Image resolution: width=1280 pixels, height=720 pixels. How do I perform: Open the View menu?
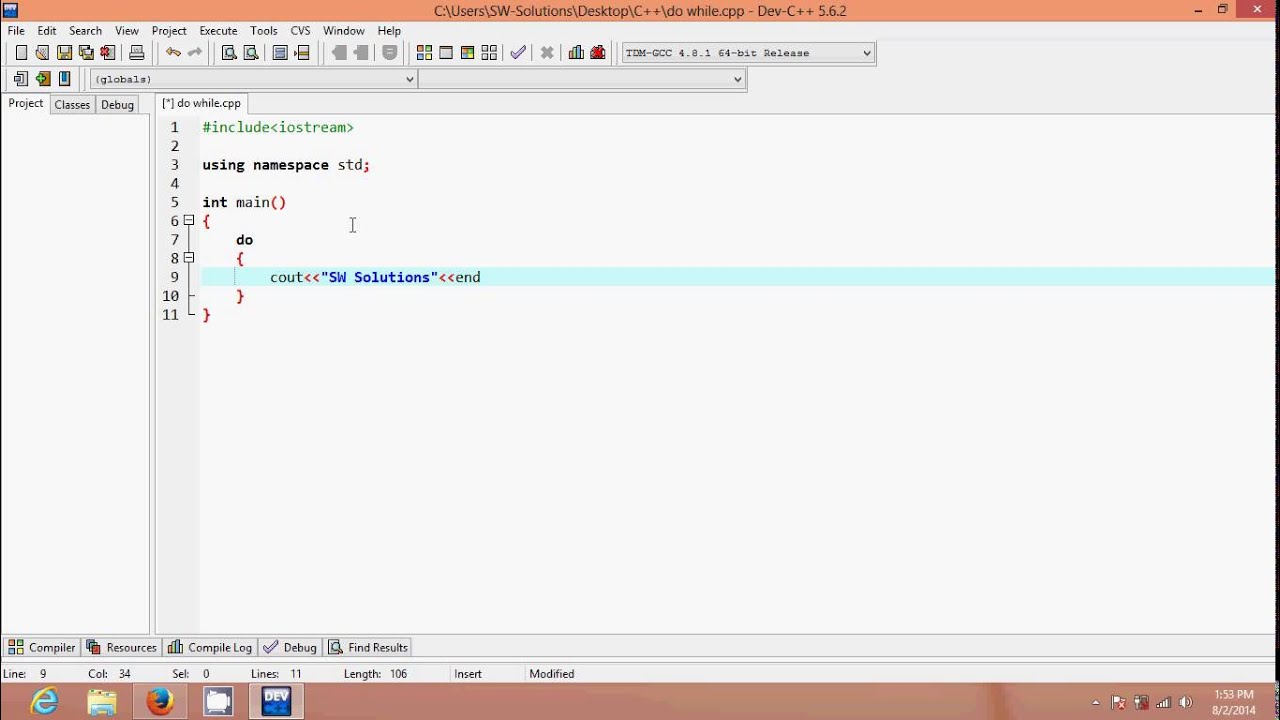(x=127, y=31)
